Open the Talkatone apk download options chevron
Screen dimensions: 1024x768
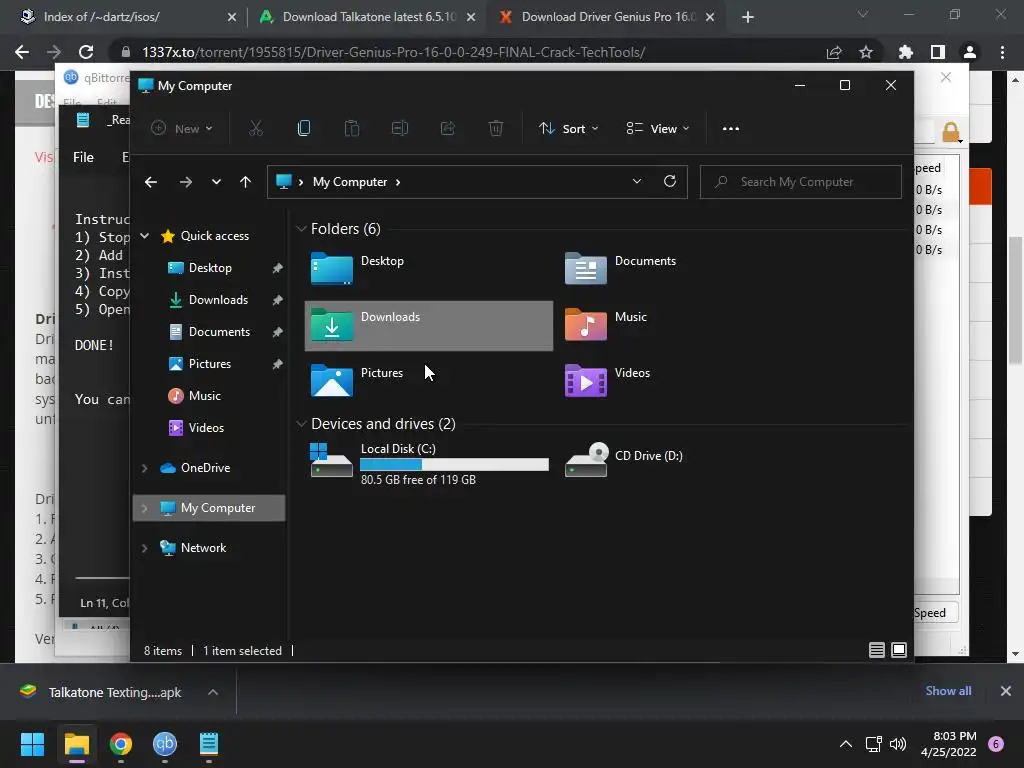tap(213, 692)
